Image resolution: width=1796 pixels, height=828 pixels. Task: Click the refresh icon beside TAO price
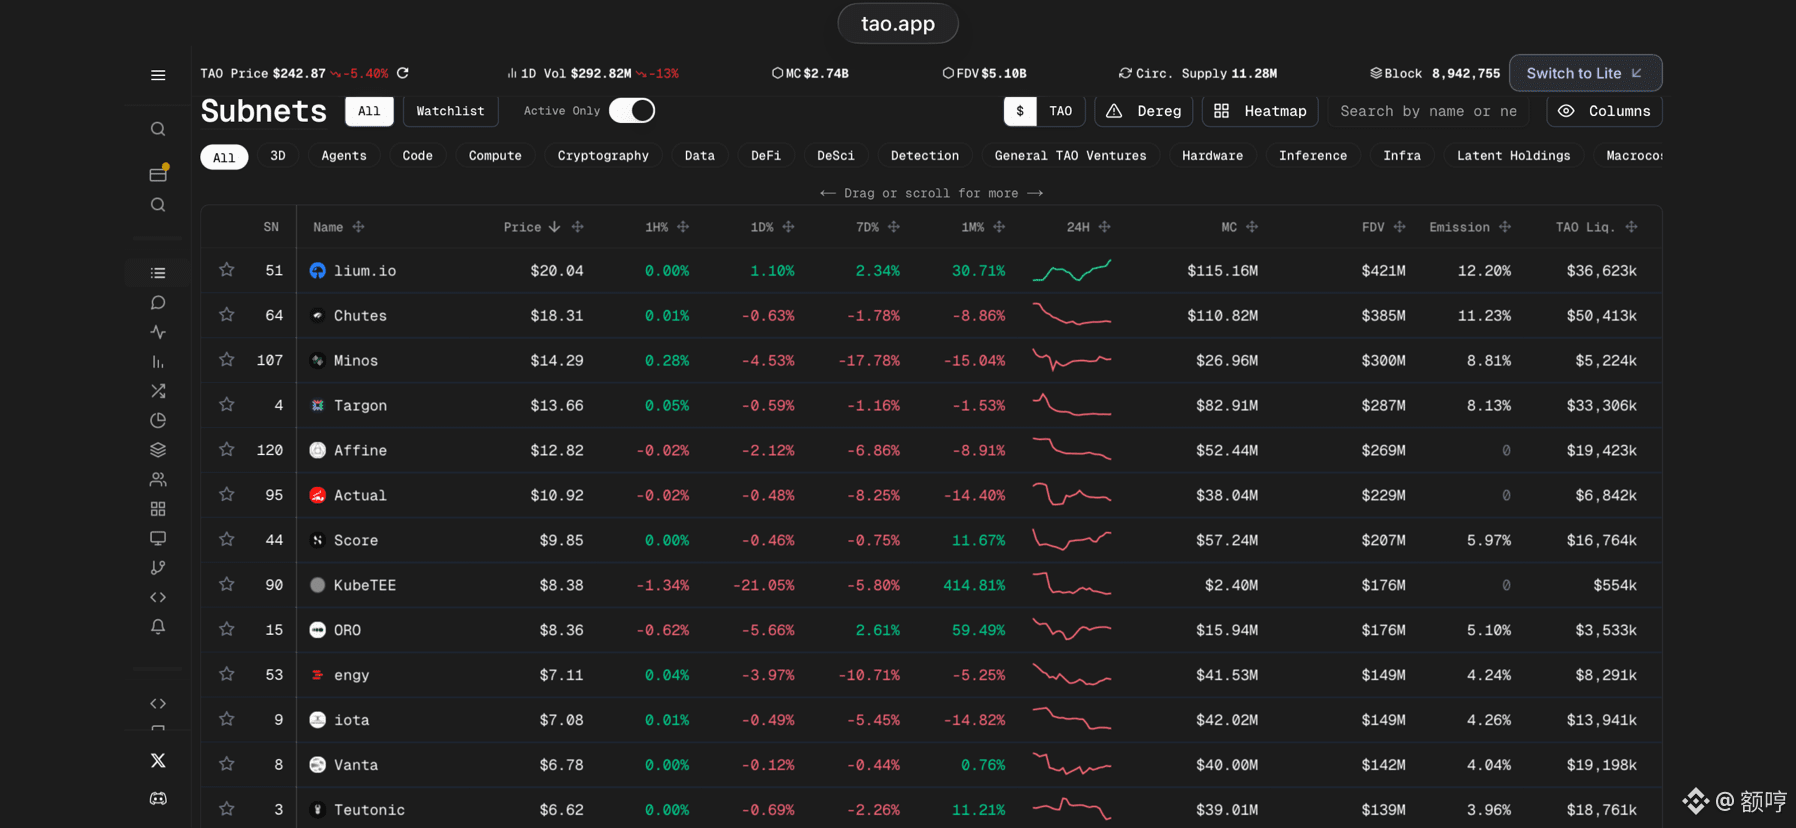(403, 73)
